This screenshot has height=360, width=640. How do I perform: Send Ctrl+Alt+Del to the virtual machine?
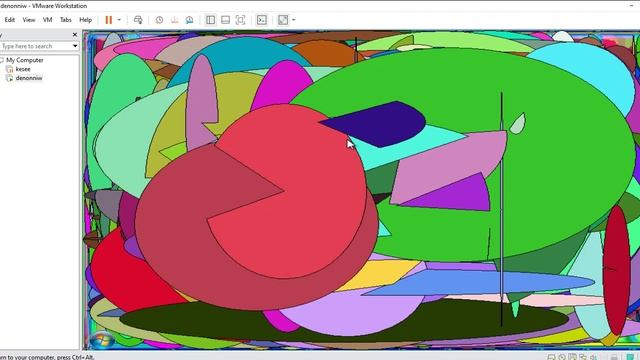coord(138,20)
